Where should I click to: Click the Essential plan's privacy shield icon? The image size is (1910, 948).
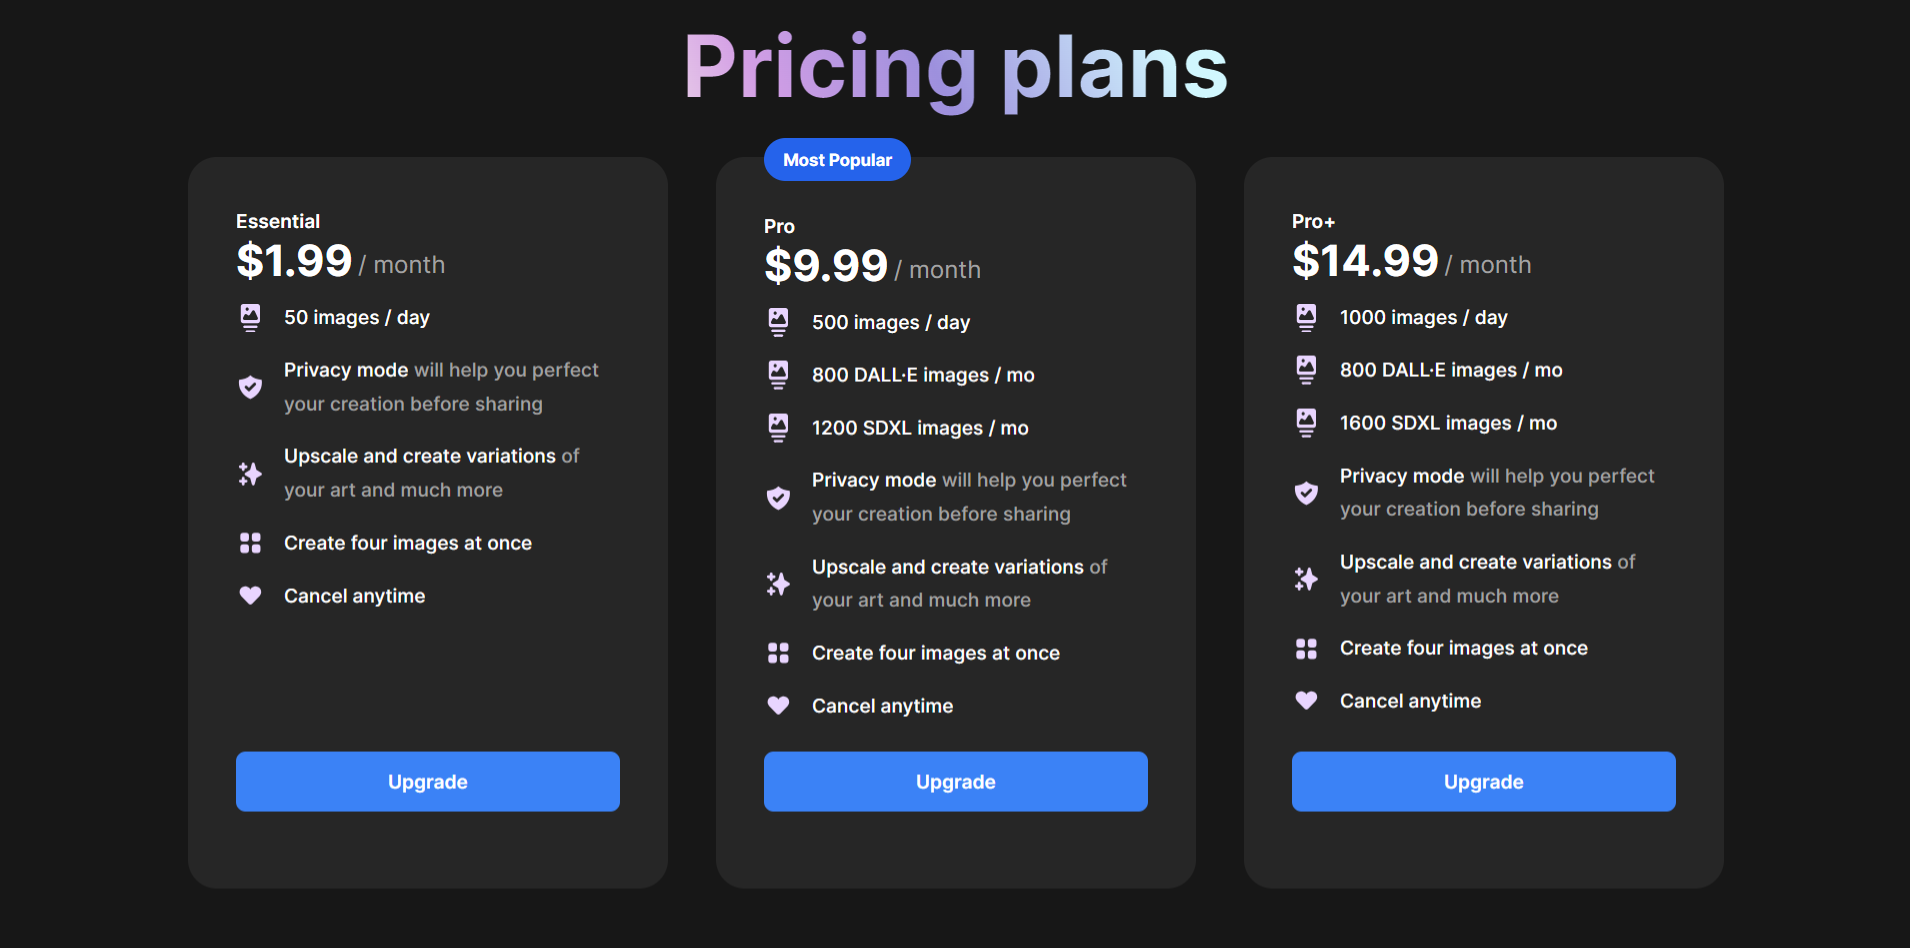[x=250, y=387]
